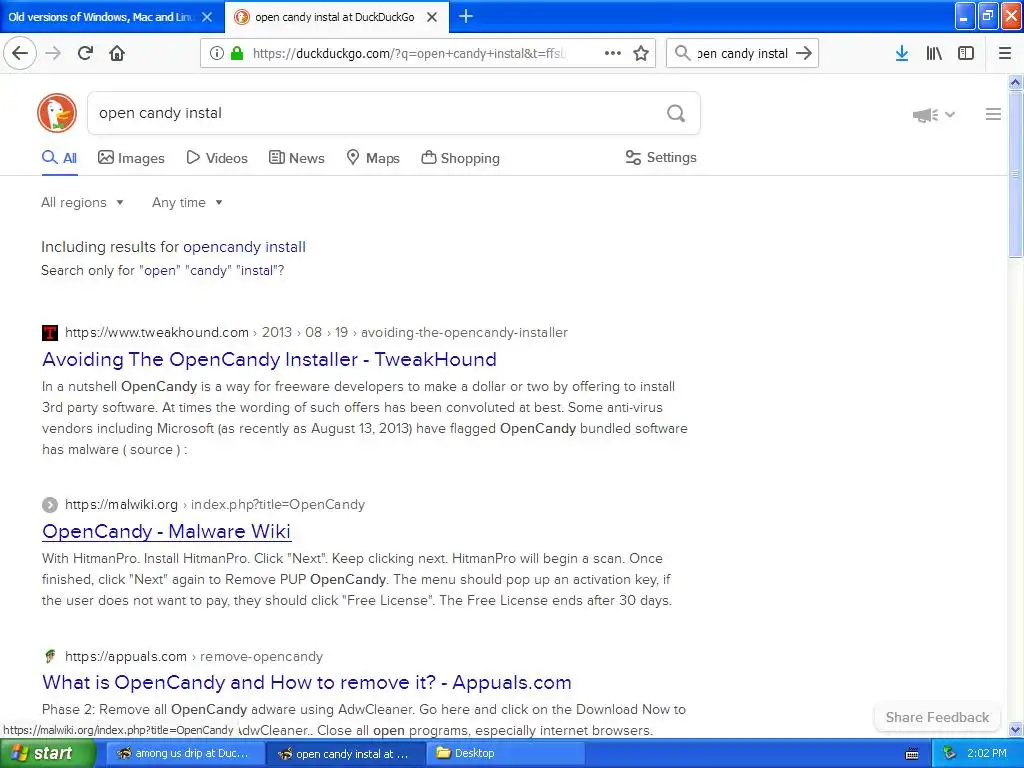Submit Firefox search bar with arrow button

[x=804, y=53]
